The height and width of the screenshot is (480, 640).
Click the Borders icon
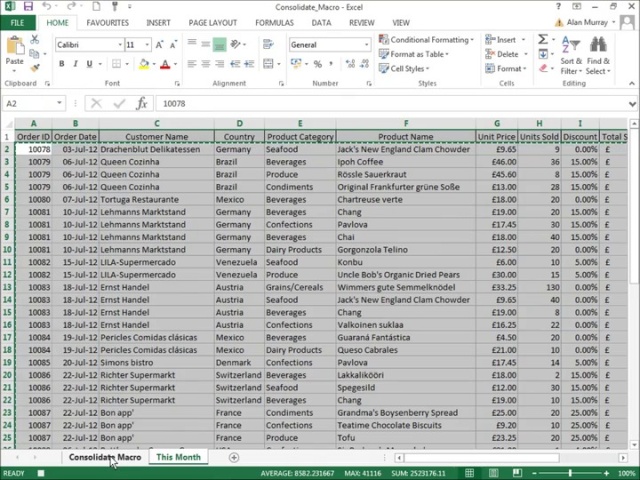(117, 64)
